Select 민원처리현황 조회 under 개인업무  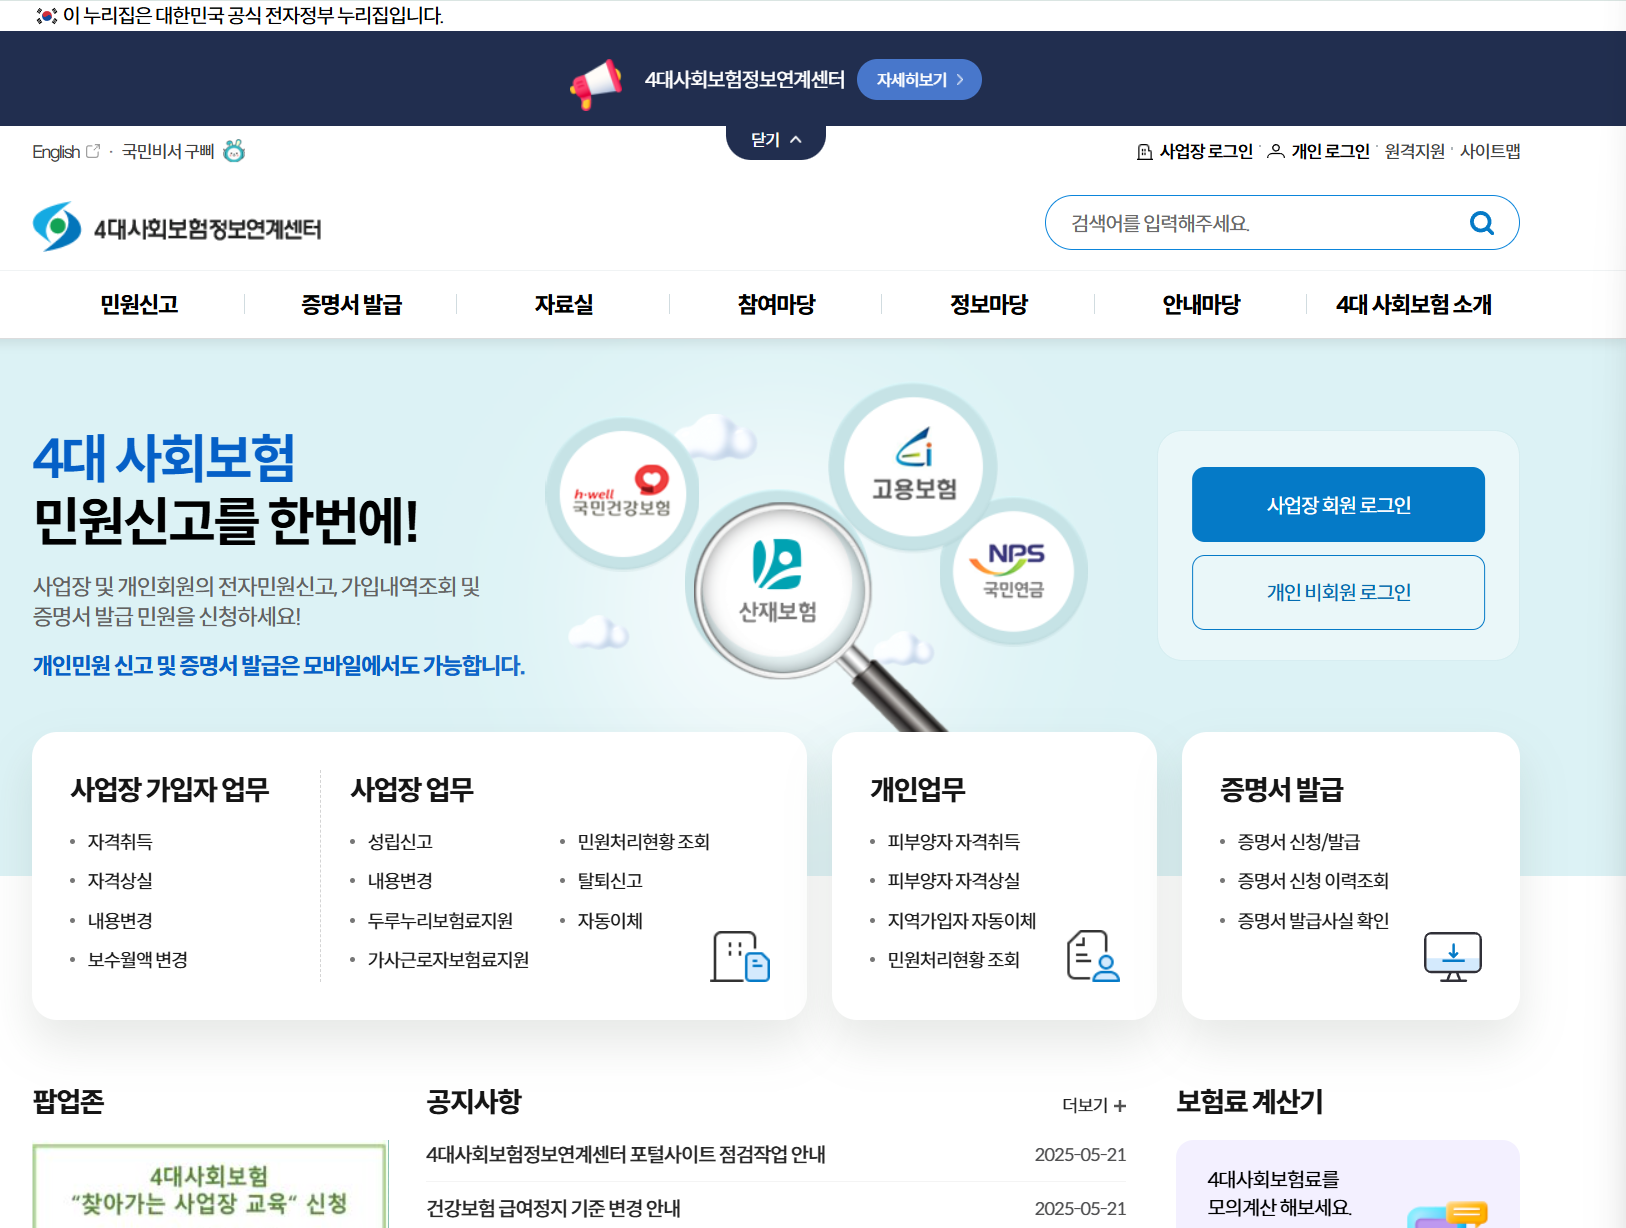[954, 960]
